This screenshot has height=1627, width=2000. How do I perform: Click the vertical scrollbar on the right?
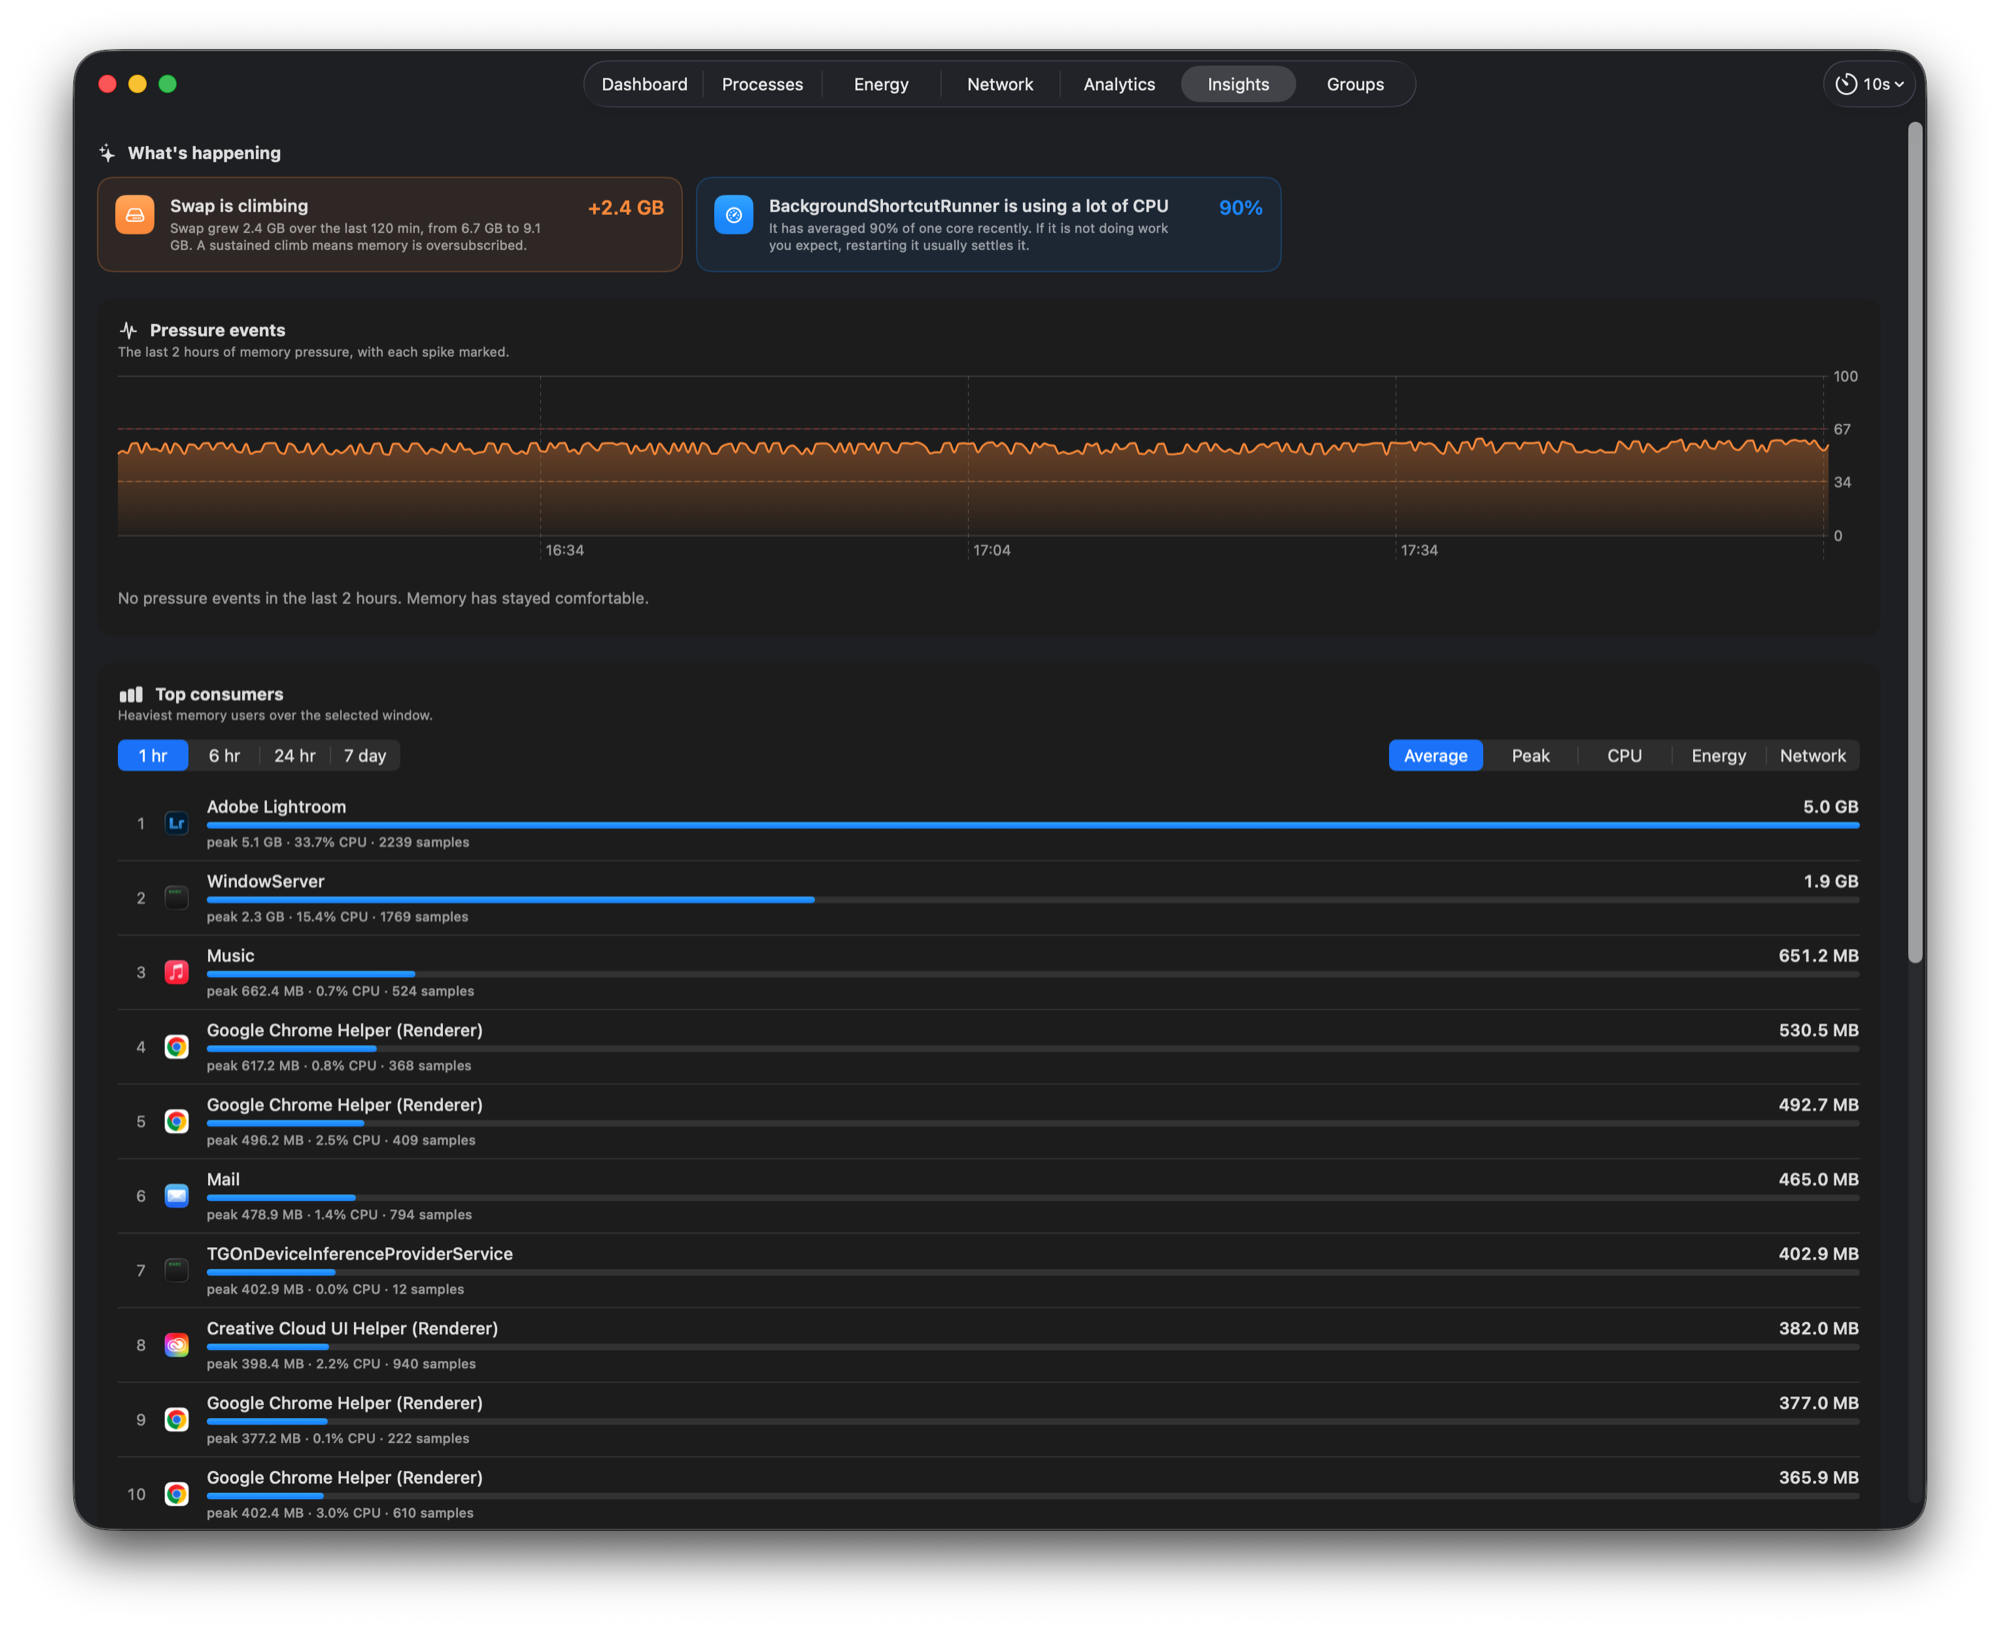1915,543
